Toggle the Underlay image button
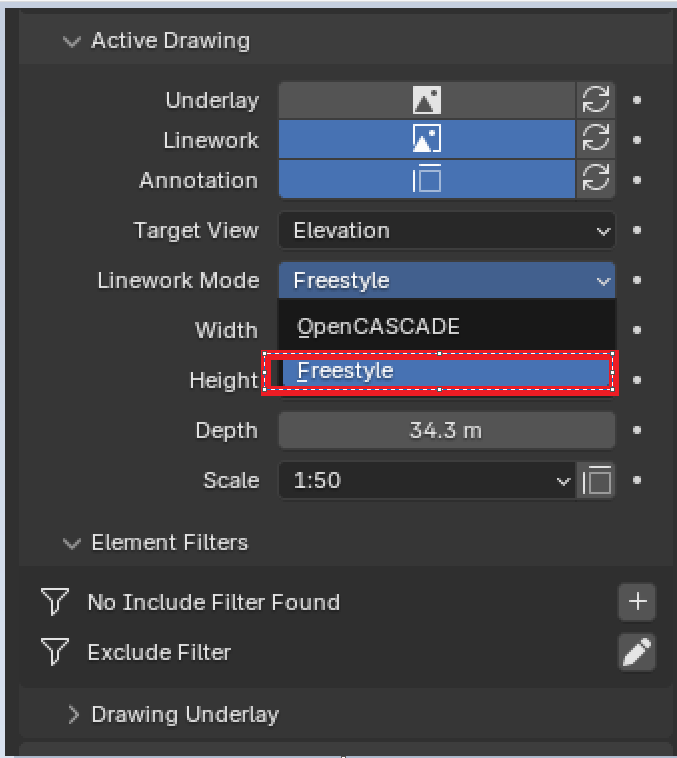677x758 pixels. point(427,100)
